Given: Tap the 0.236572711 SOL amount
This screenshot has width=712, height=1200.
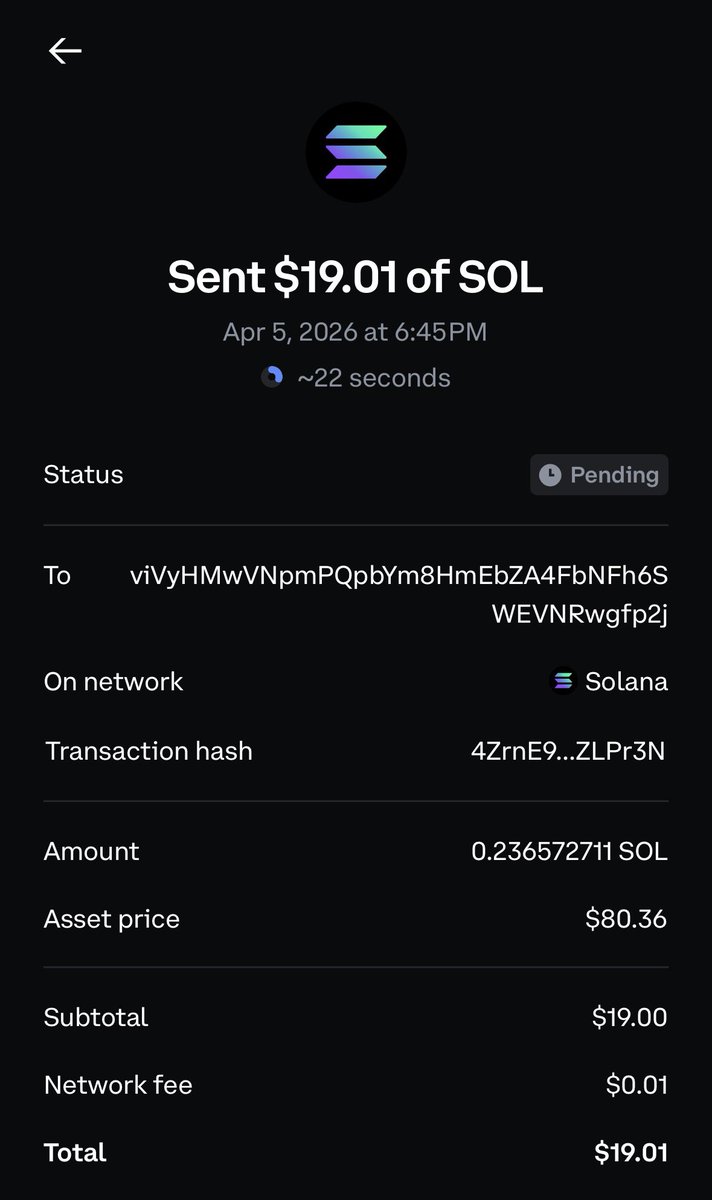Looking at the screenshot, I should (x=569, y=851).
